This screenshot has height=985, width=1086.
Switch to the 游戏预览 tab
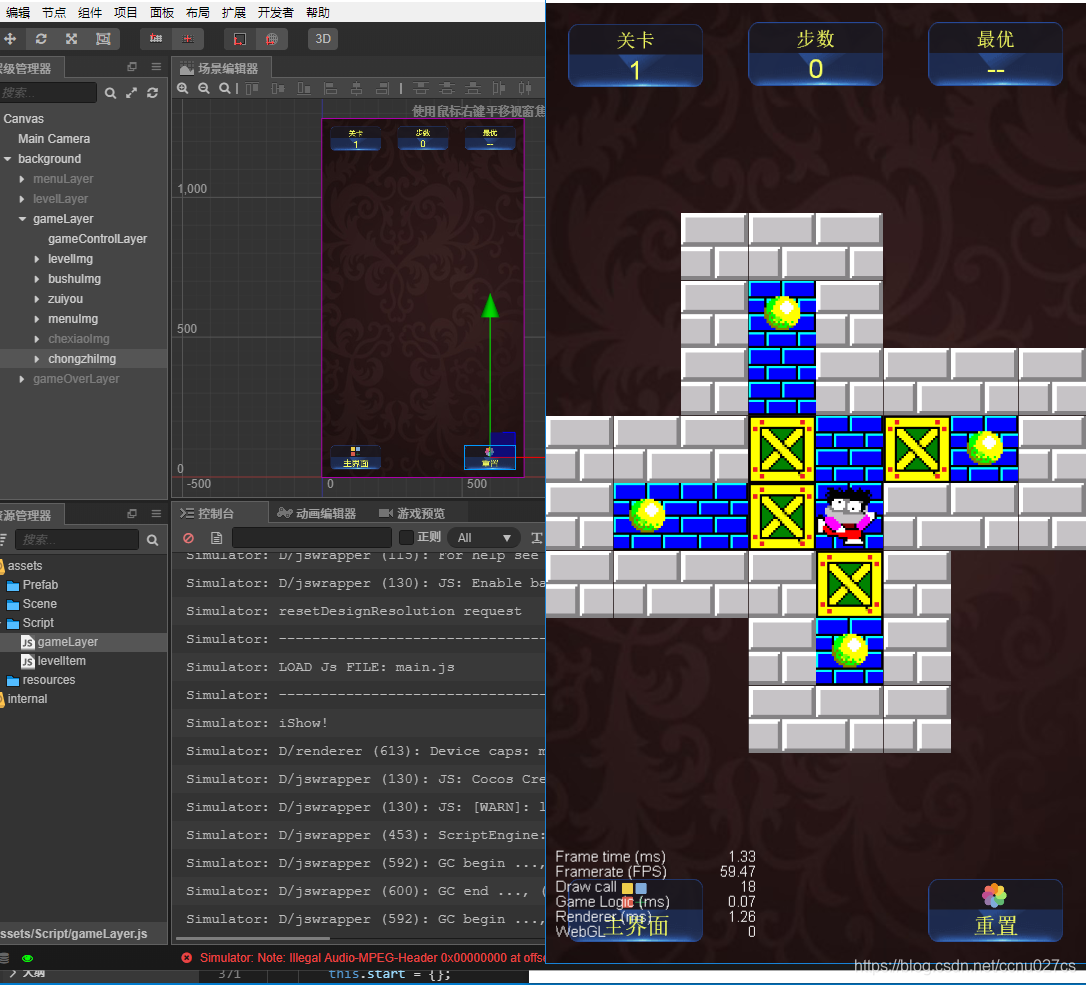coord(412,513)
